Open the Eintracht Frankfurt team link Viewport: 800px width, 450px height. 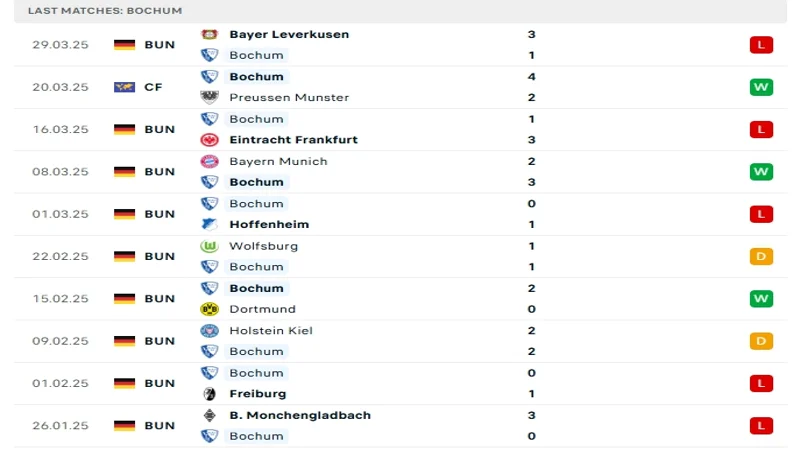pos(293,140)
